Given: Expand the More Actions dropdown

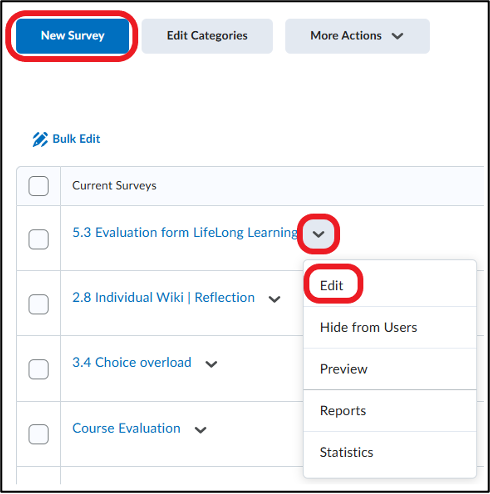Looking at the screenshot, I should pos(357,36).
